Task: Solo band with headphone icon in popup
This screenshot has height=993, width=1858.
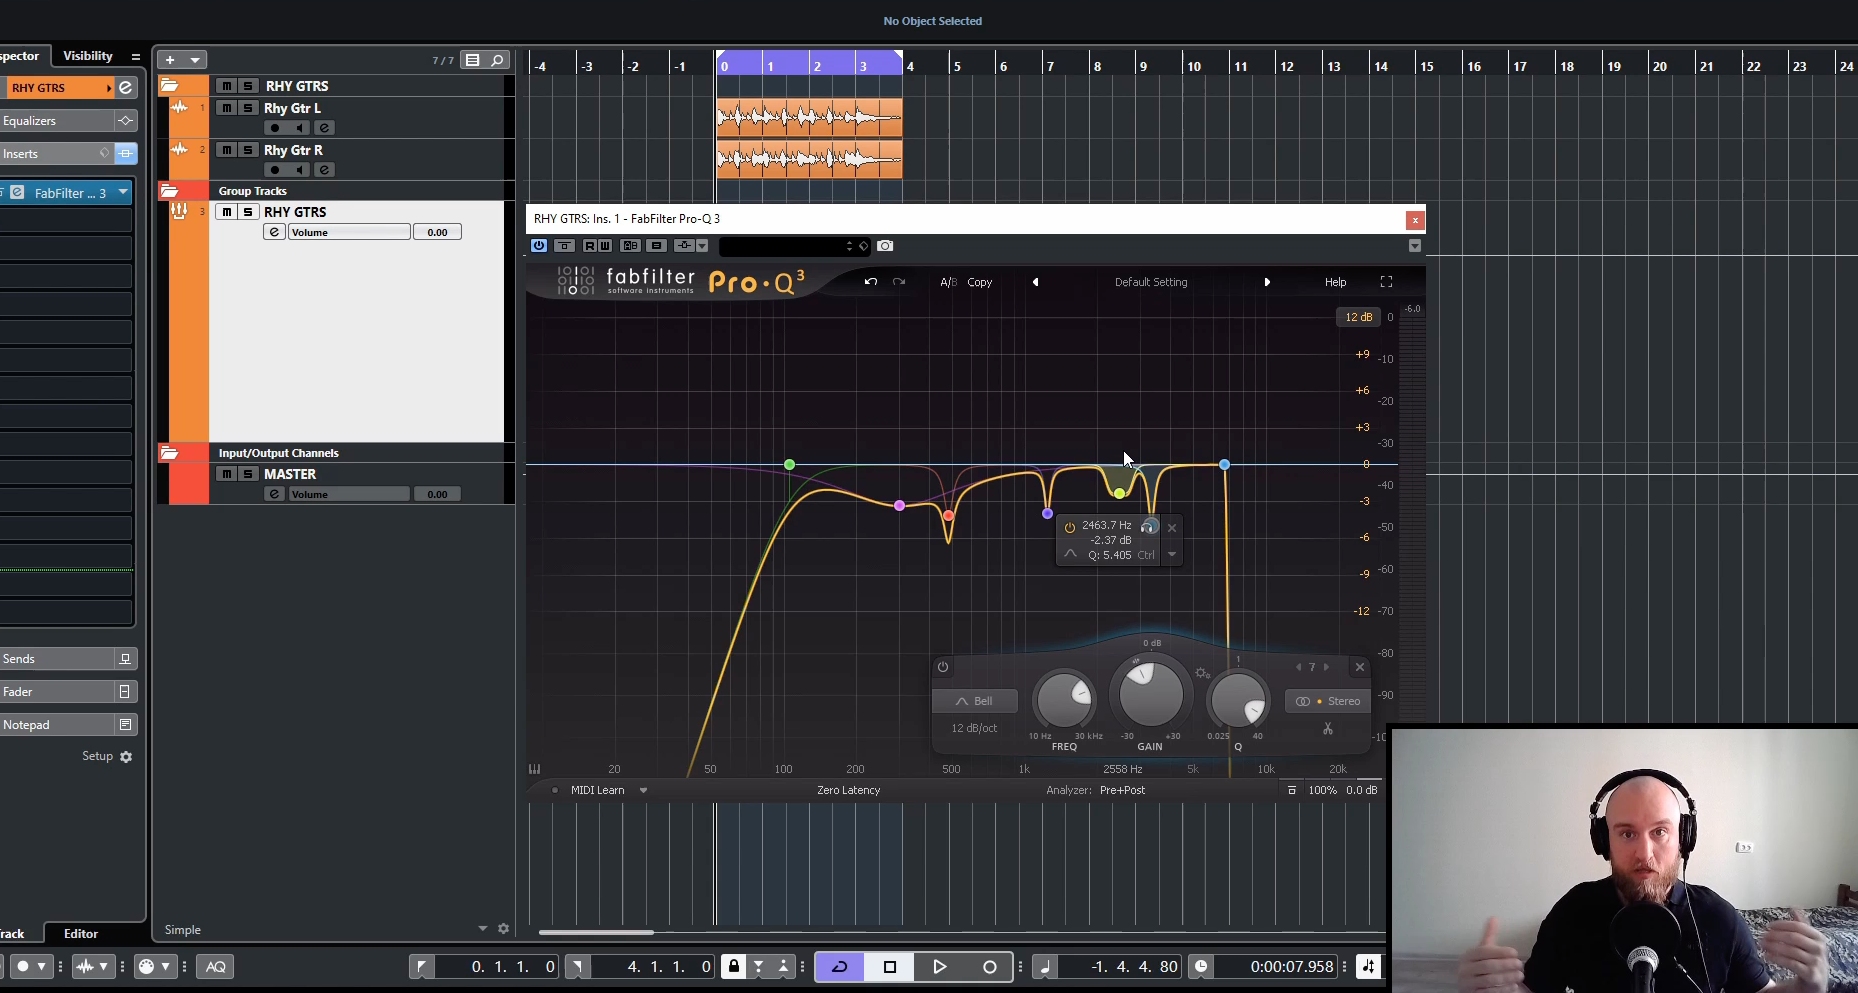Action: (x=1149, y=526)
